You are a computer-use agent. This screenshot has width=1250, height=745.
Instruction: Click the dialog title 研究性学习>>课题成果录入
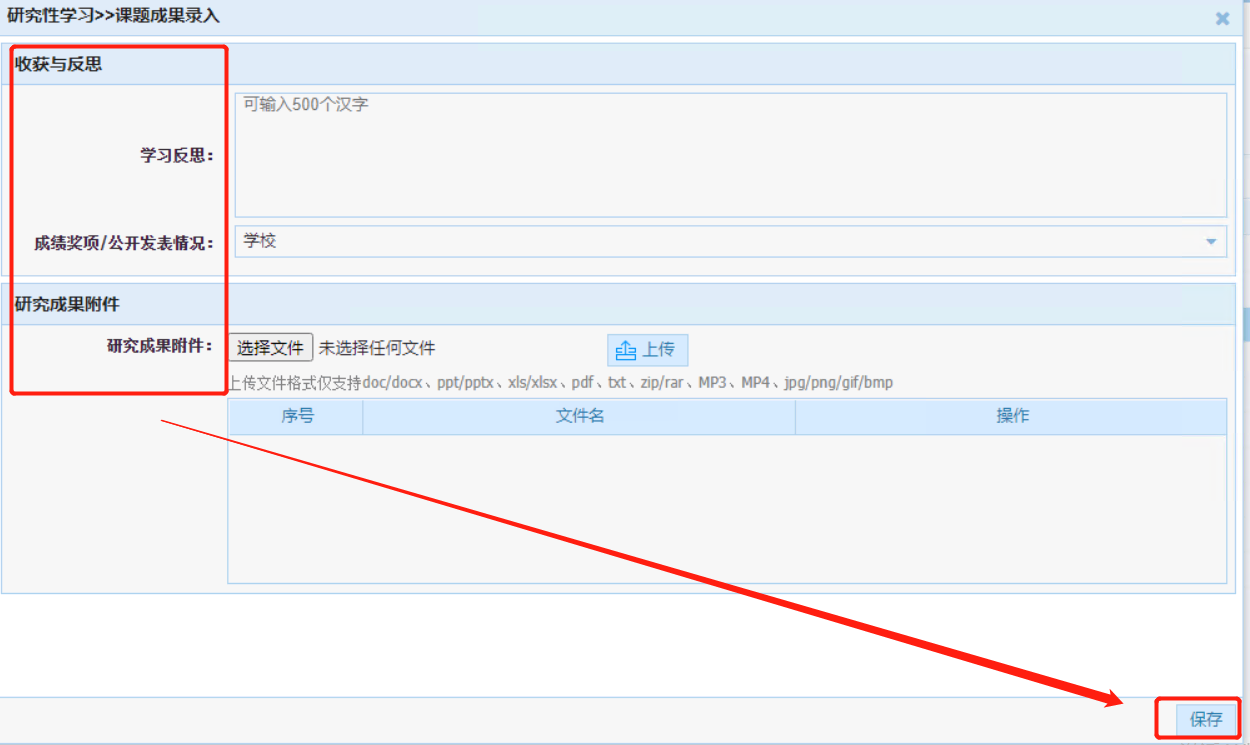point(113,16)
